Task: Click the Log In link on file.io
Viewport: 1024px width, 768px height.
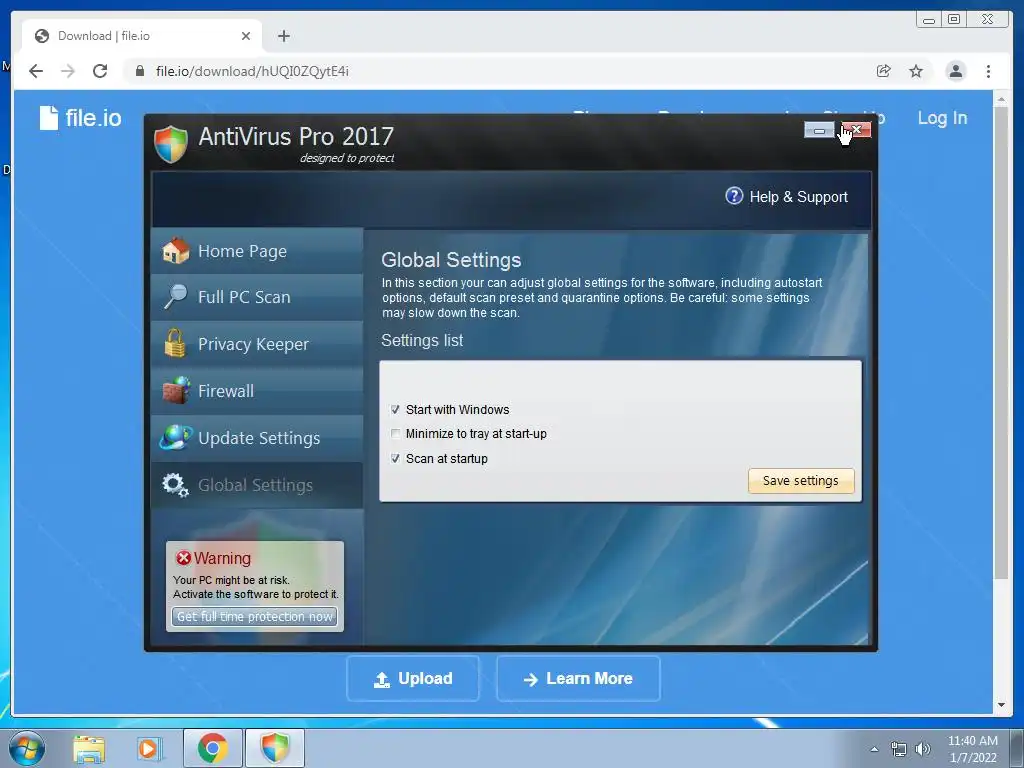Action: point(942,118)
